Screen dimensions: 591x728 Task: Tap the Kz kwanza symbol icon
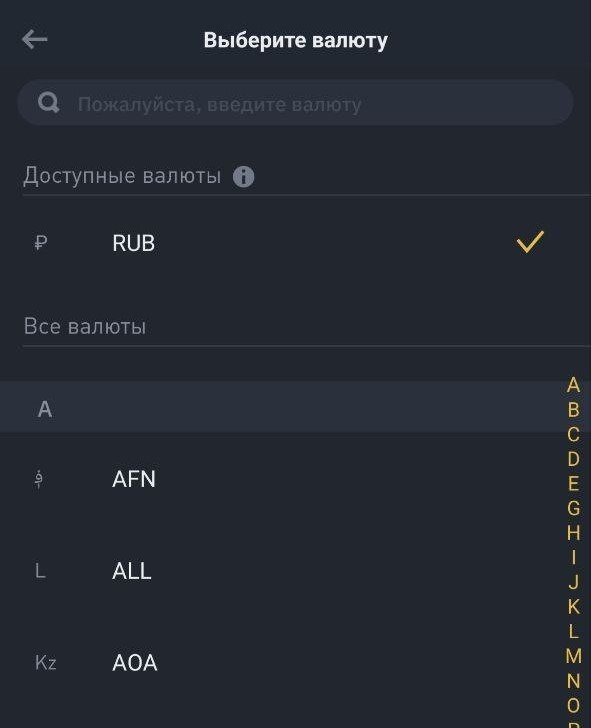click(45, 663)
